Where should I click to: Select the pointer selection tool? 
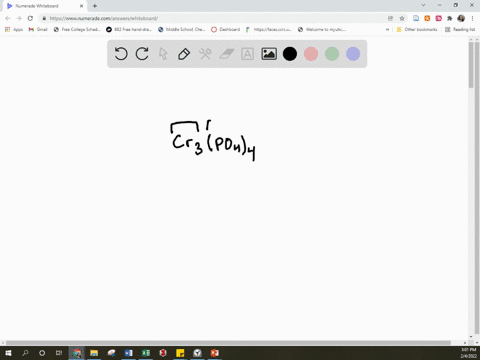coord(163,54)
